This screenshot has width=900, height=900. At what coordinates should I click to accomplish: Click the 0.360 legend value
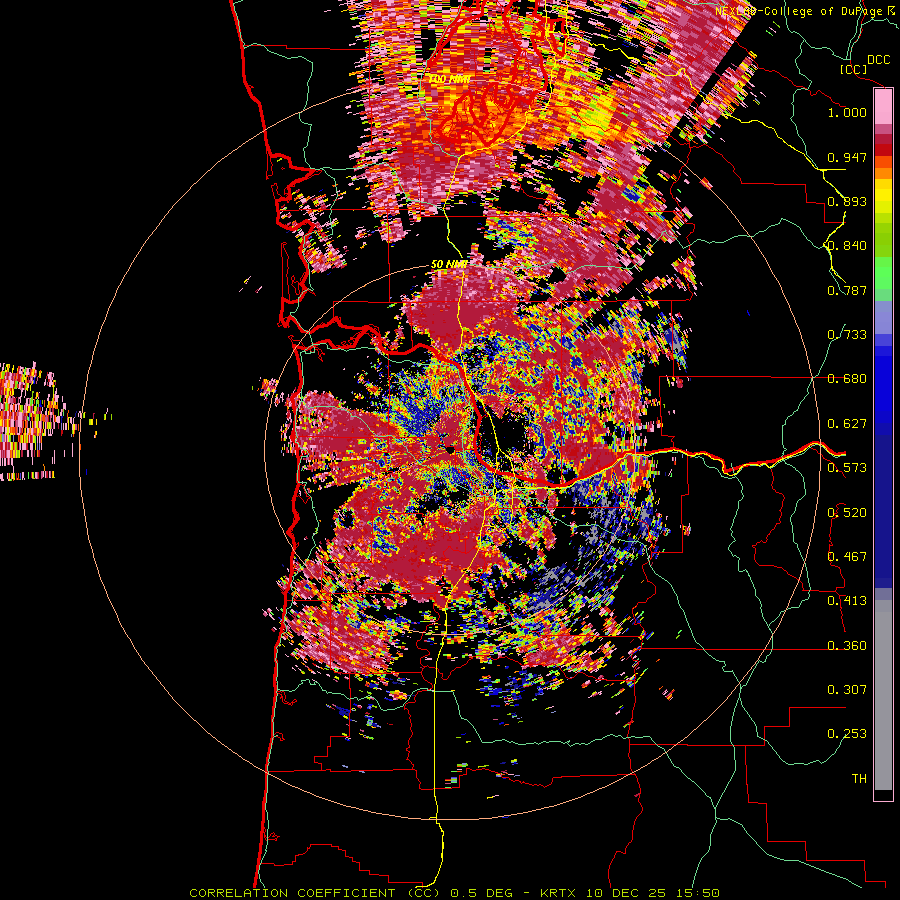click(x=847, y=646)
